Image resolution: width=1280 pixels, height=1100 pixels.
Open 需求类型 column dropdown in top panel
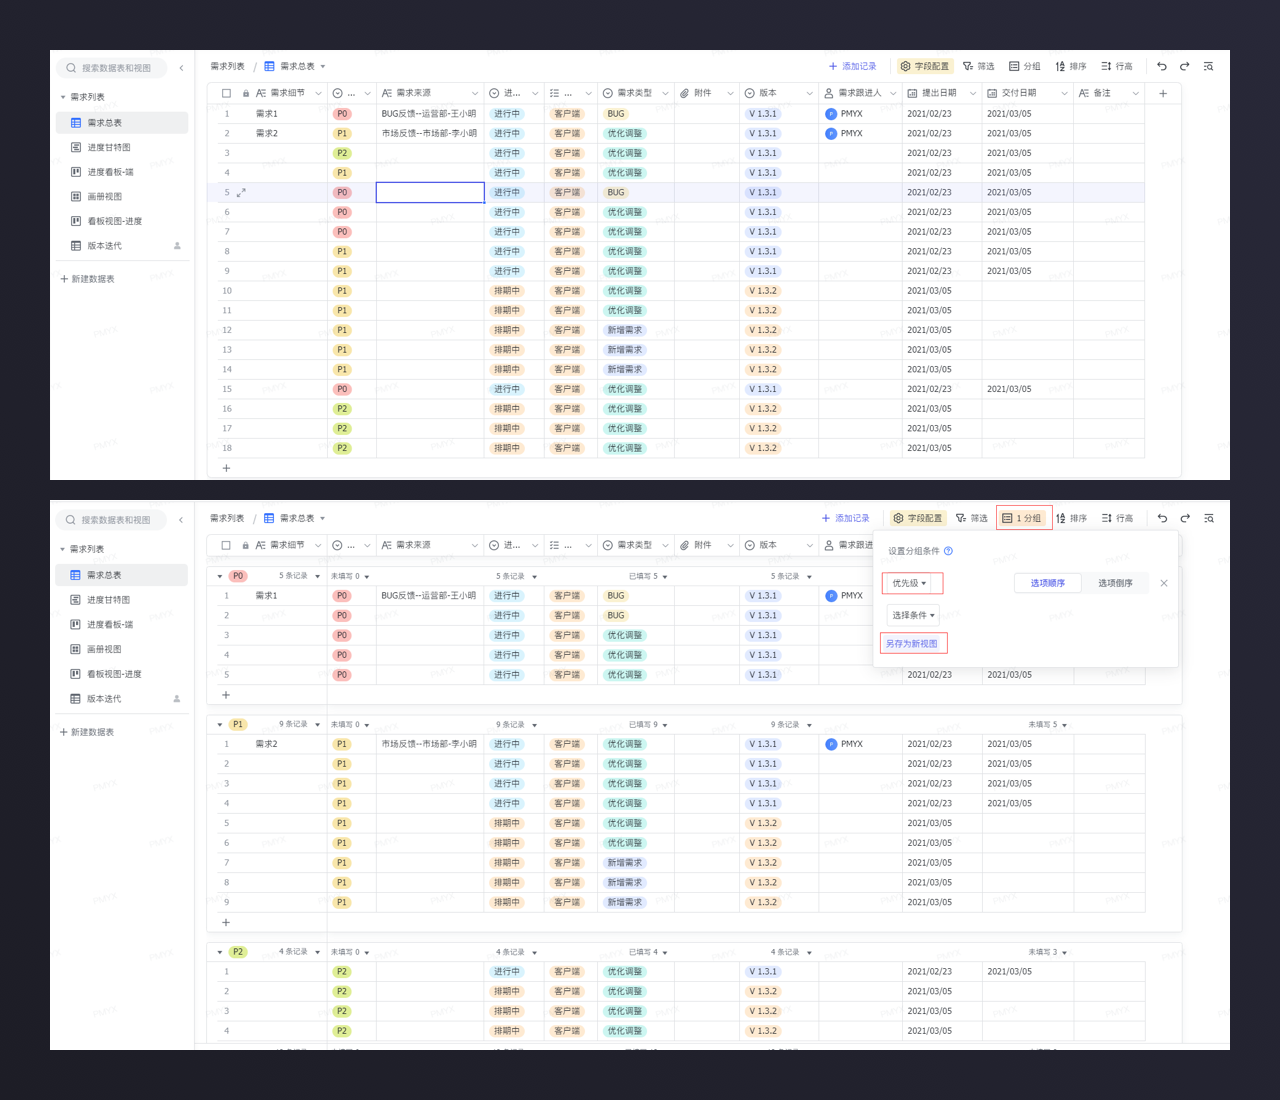coord(665,93)
